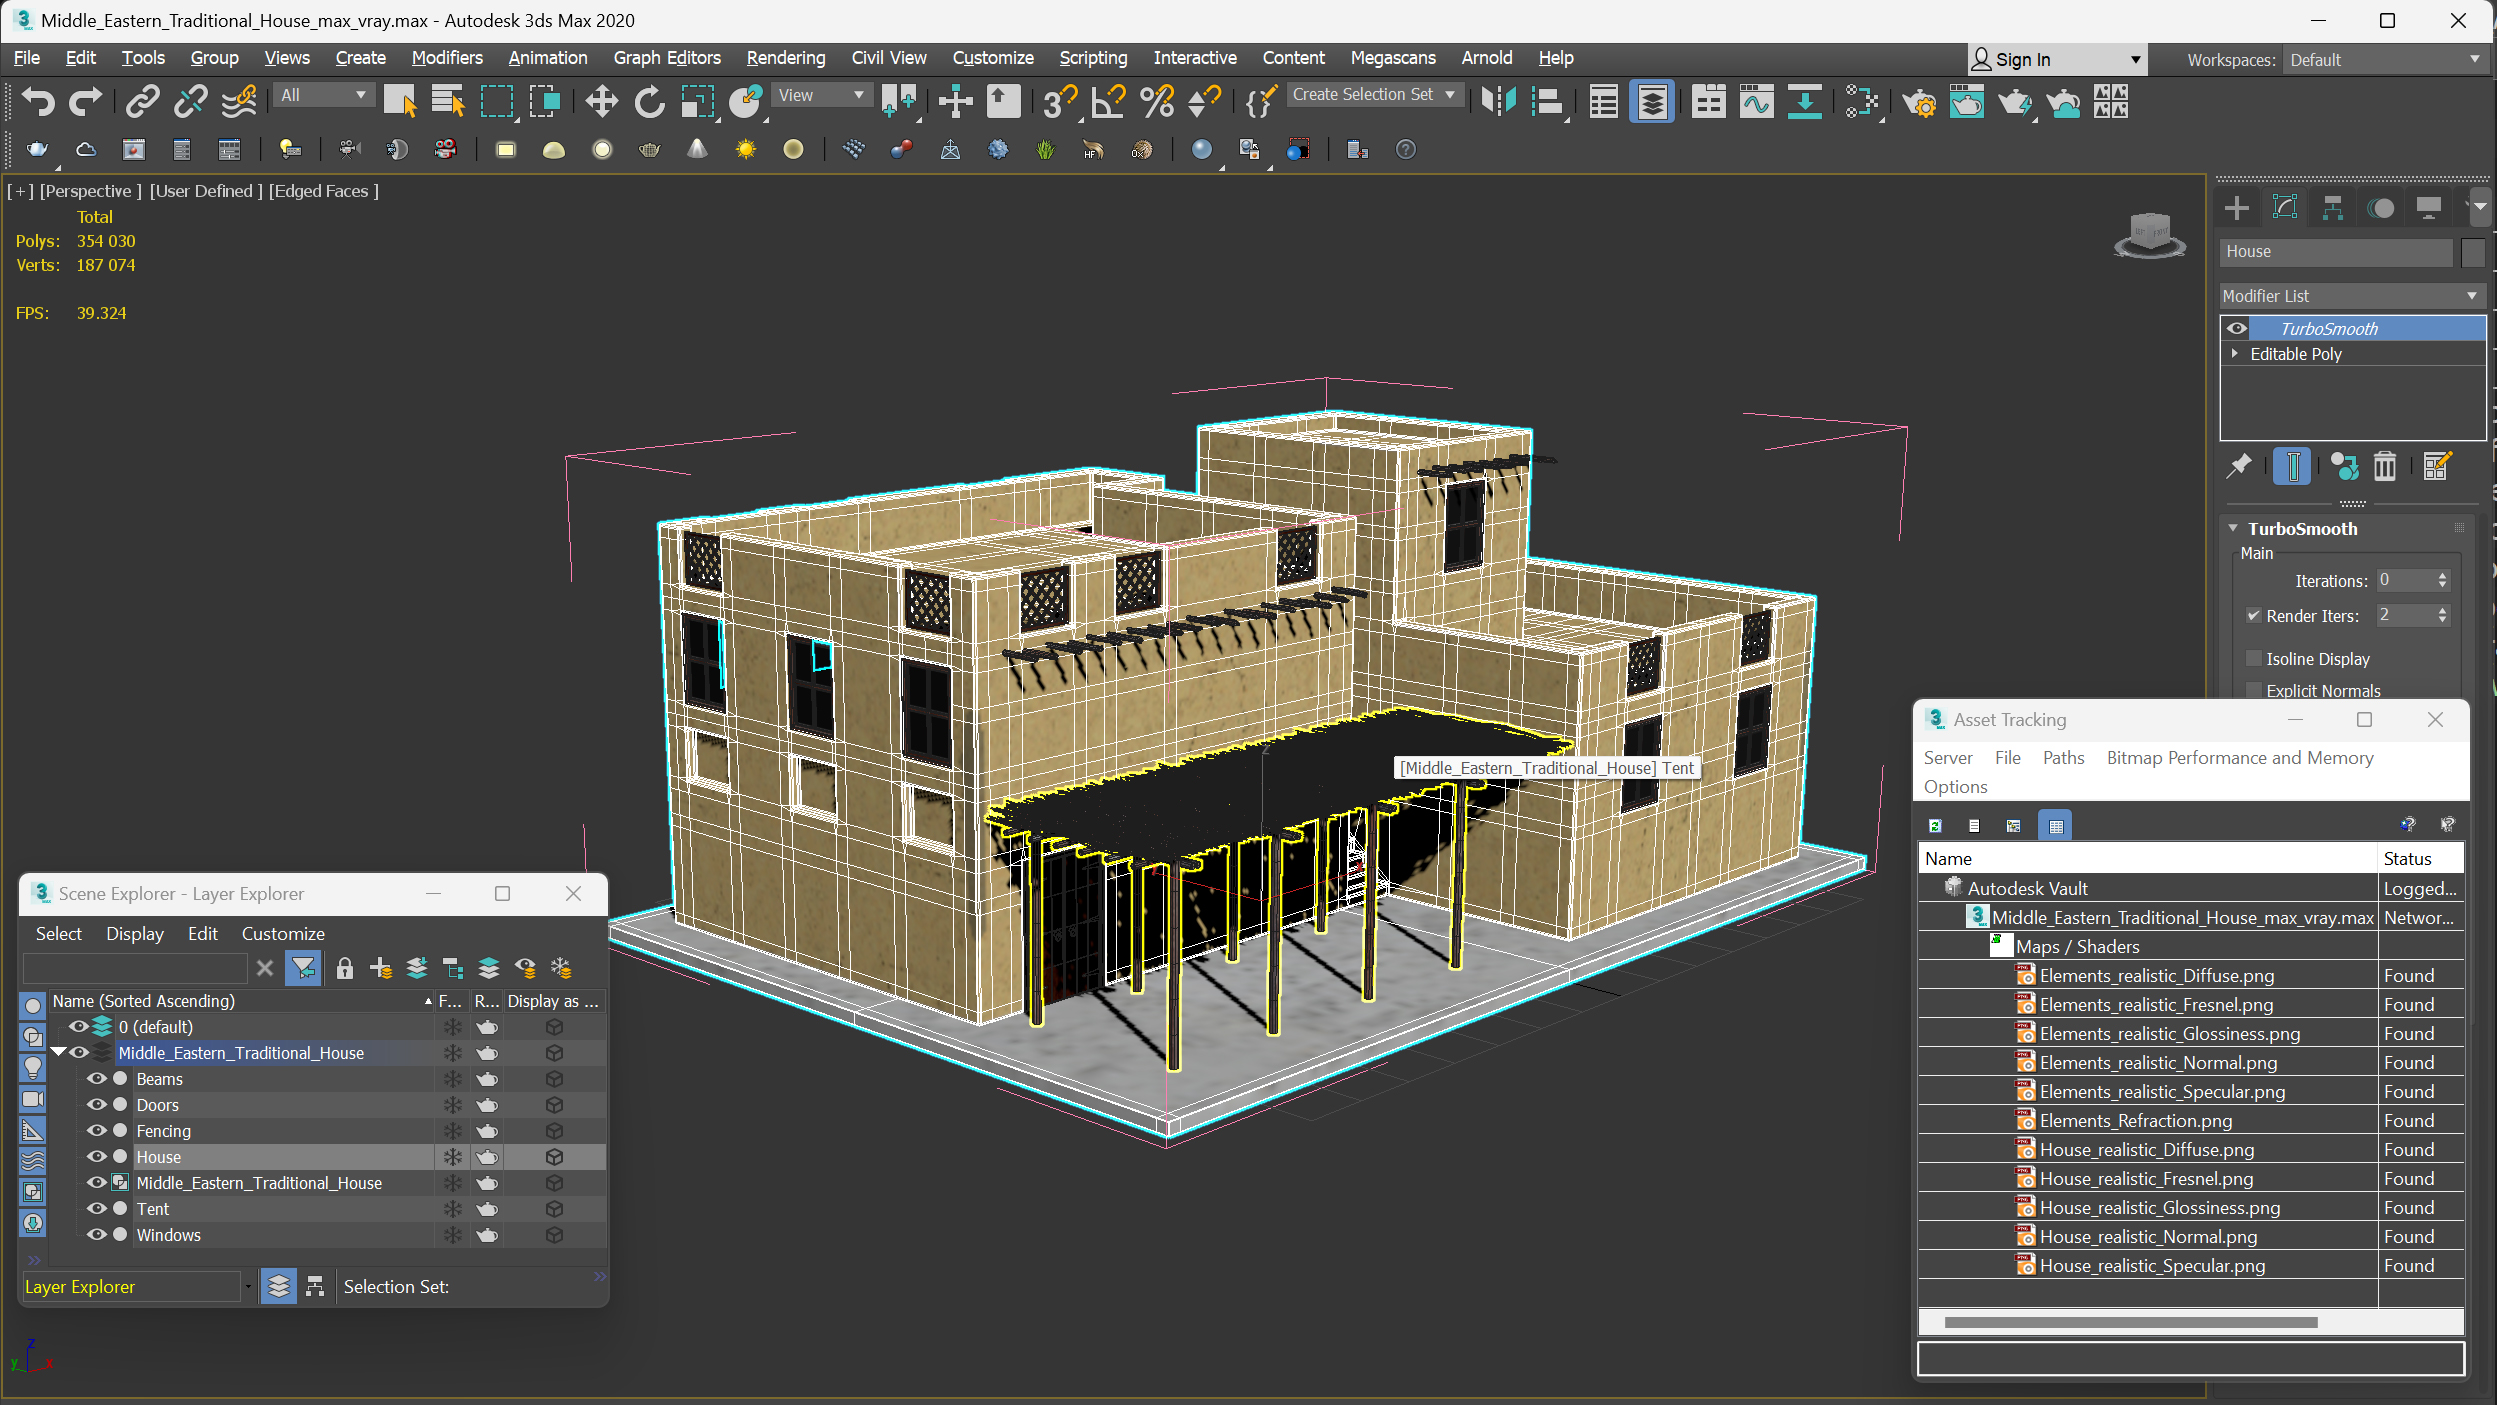Open the Align tool
The height and width of the screenshot is (1405, 2497).
pyautogui.click(x=1547, y=101)
